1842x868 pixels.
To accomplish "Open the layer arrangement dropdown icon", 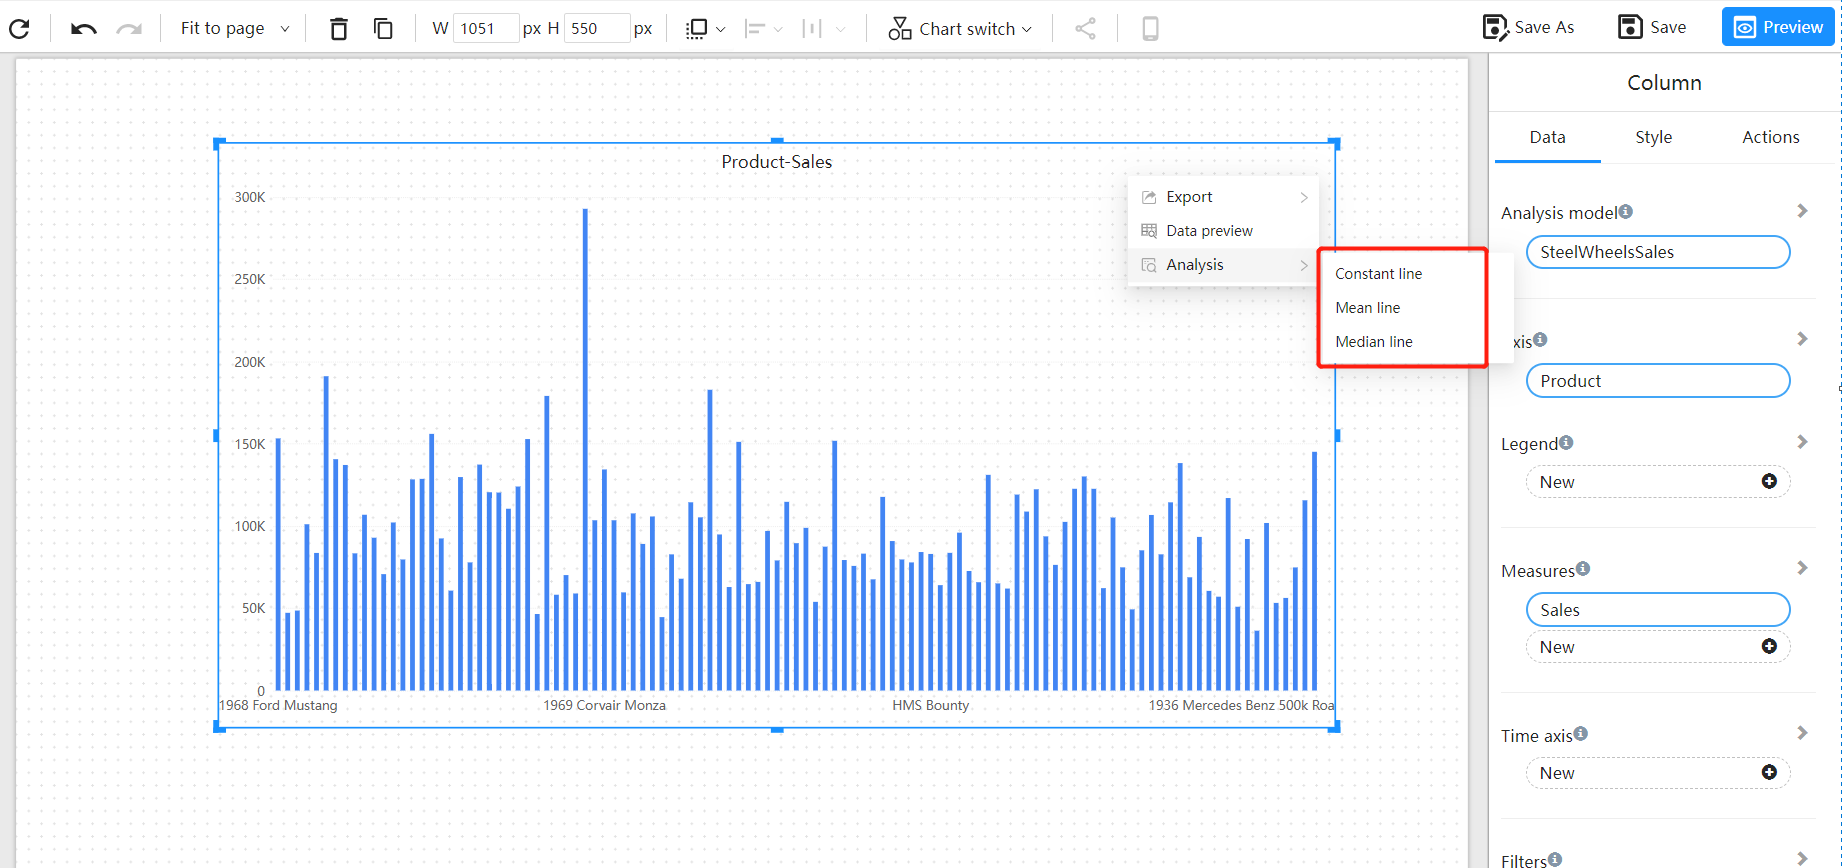I will 705,29.
